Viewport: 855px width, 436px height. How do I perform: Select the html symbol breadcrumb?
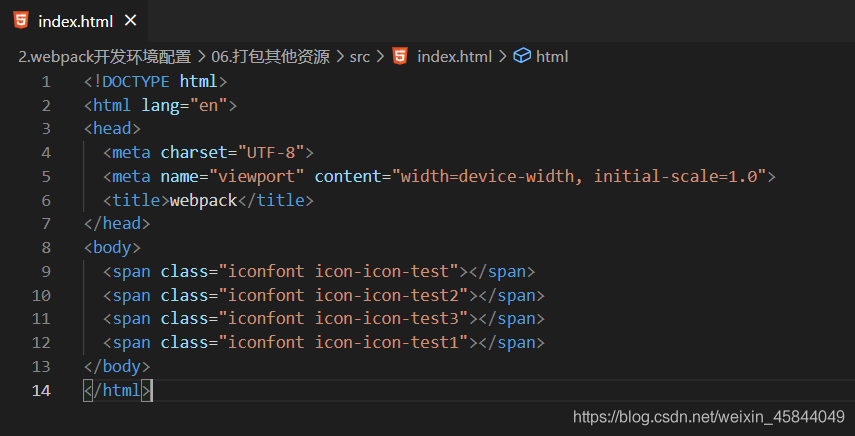pyautogui.click(x=552, y=56)
